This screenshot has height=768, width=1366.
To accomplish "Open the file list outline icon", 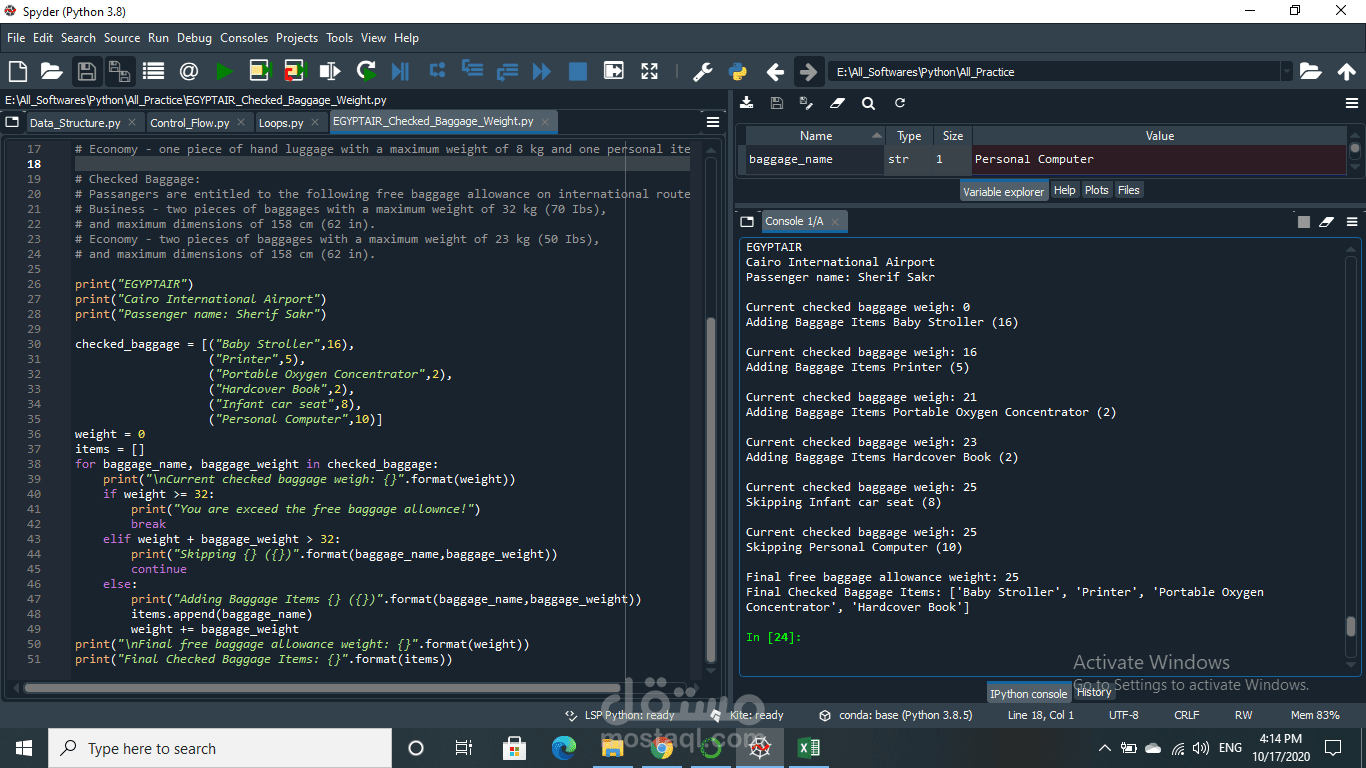I will point(153,71).
